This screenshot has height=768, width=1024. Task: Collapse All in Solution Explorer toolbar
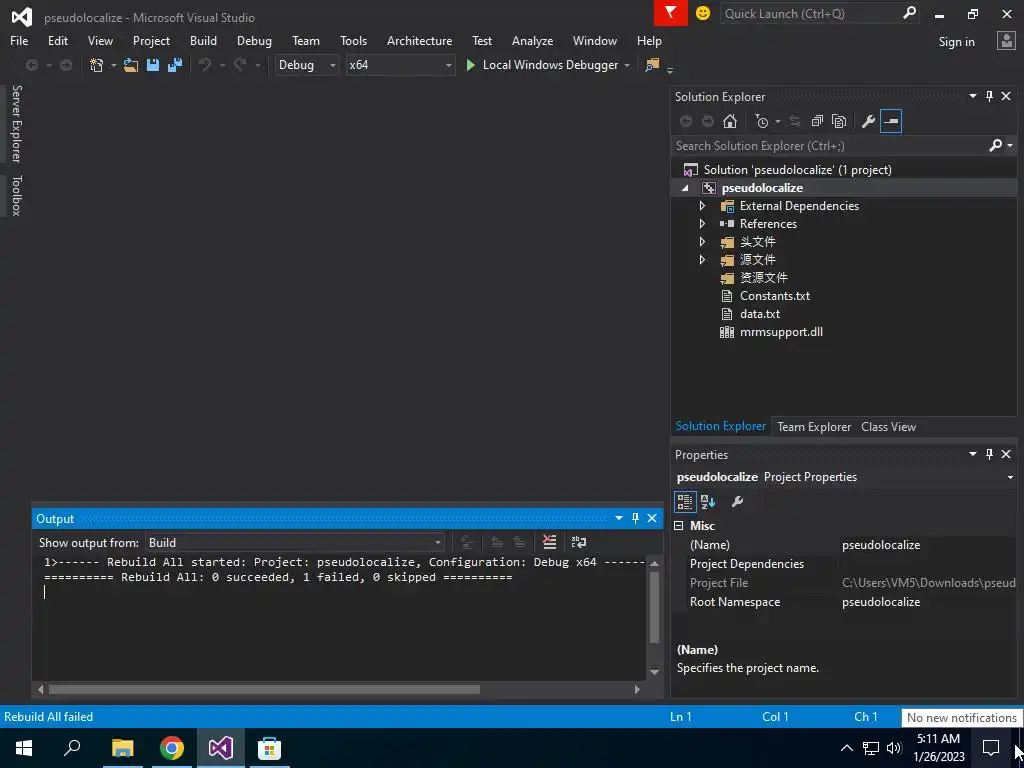817,121
